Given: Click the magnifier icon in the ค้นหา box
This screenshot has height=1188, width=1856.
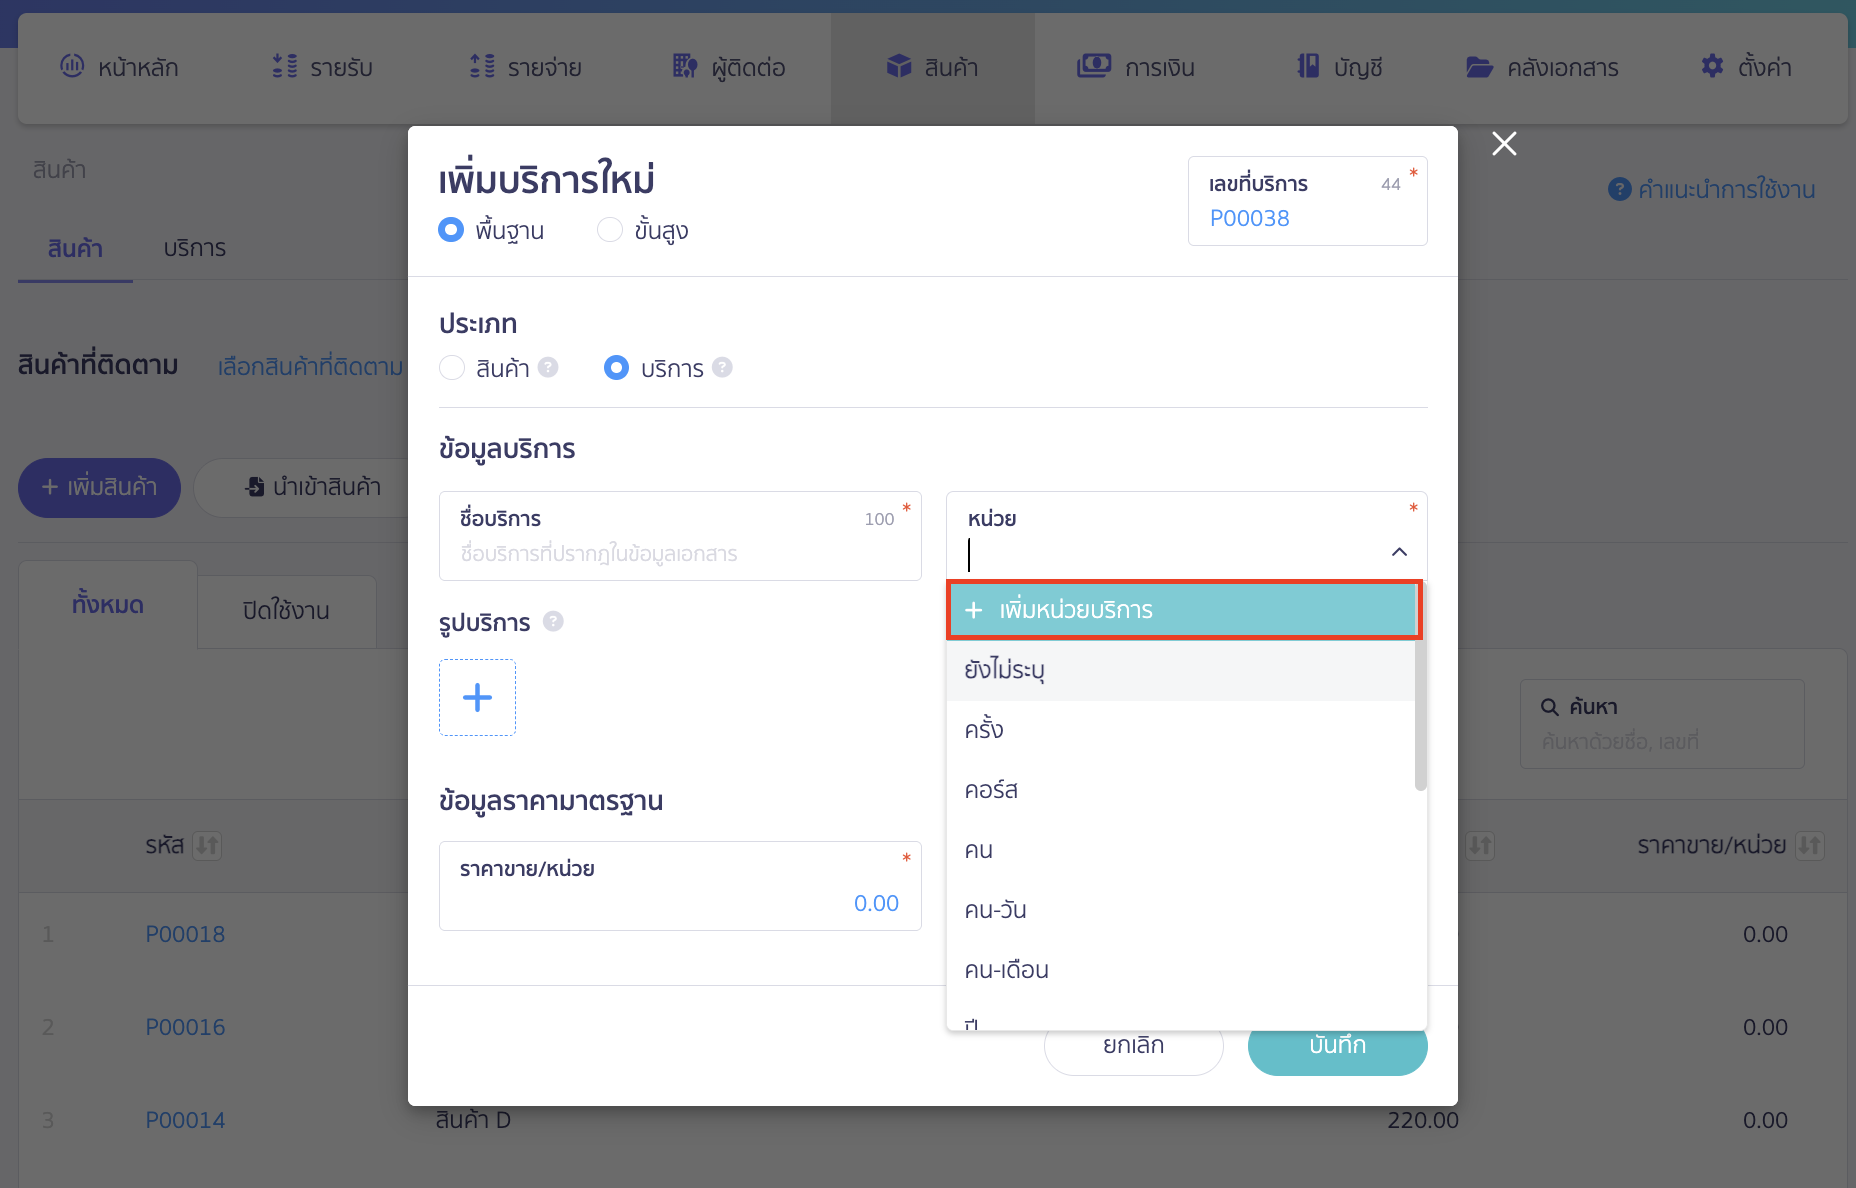Looking at the screenshot, I should pos(1550,706).
